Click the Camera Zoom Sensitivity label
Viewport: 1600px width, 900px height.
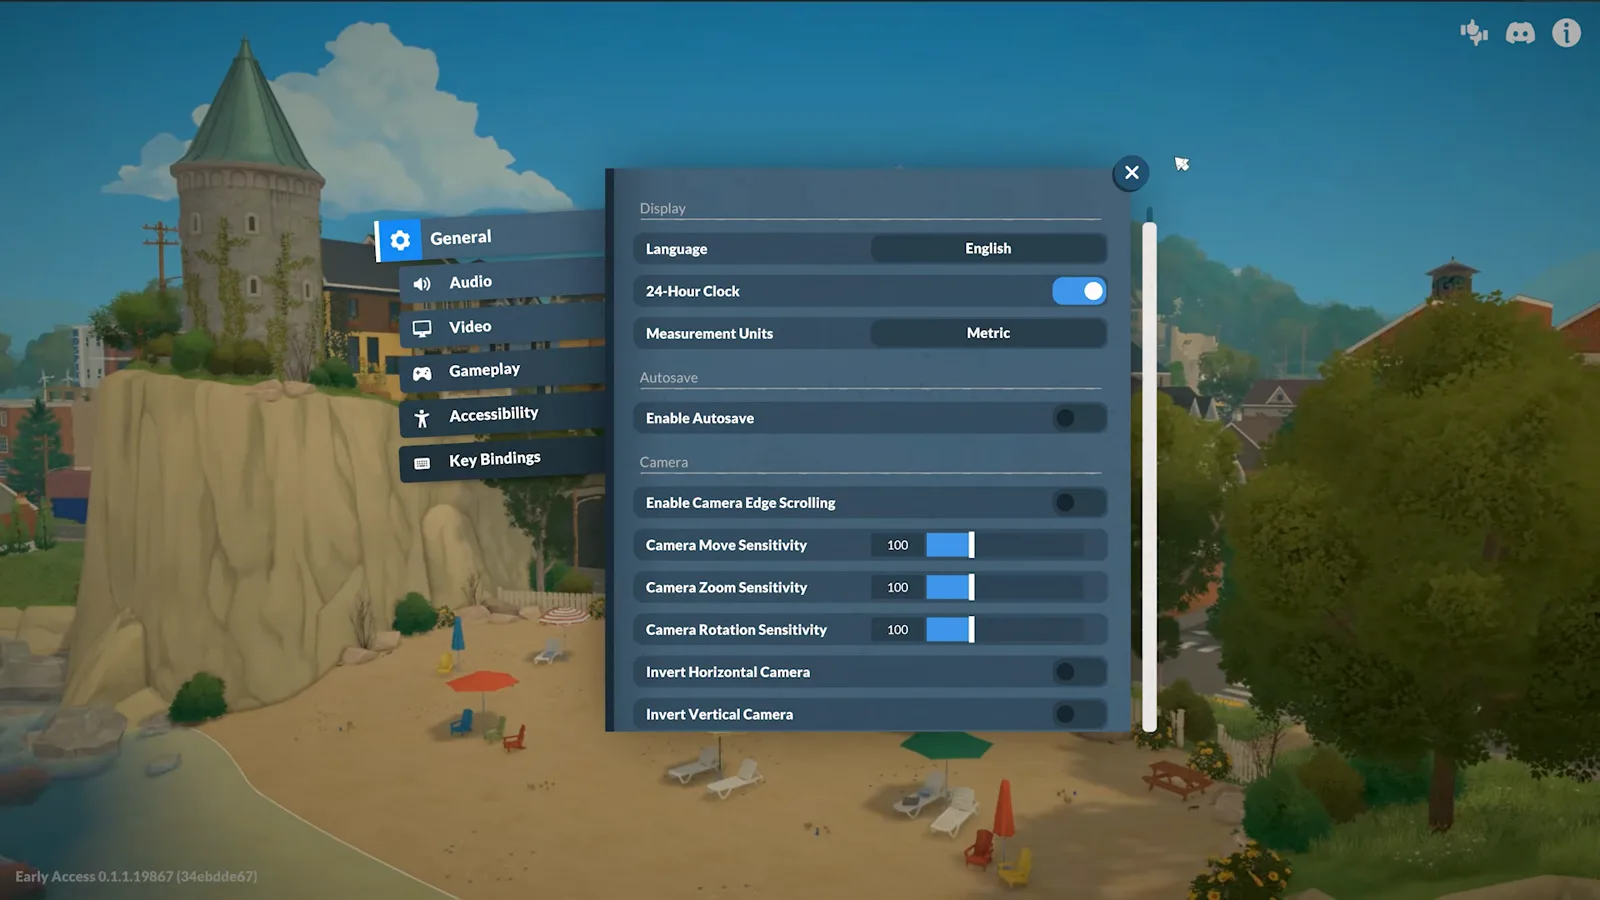pos(726,587)
